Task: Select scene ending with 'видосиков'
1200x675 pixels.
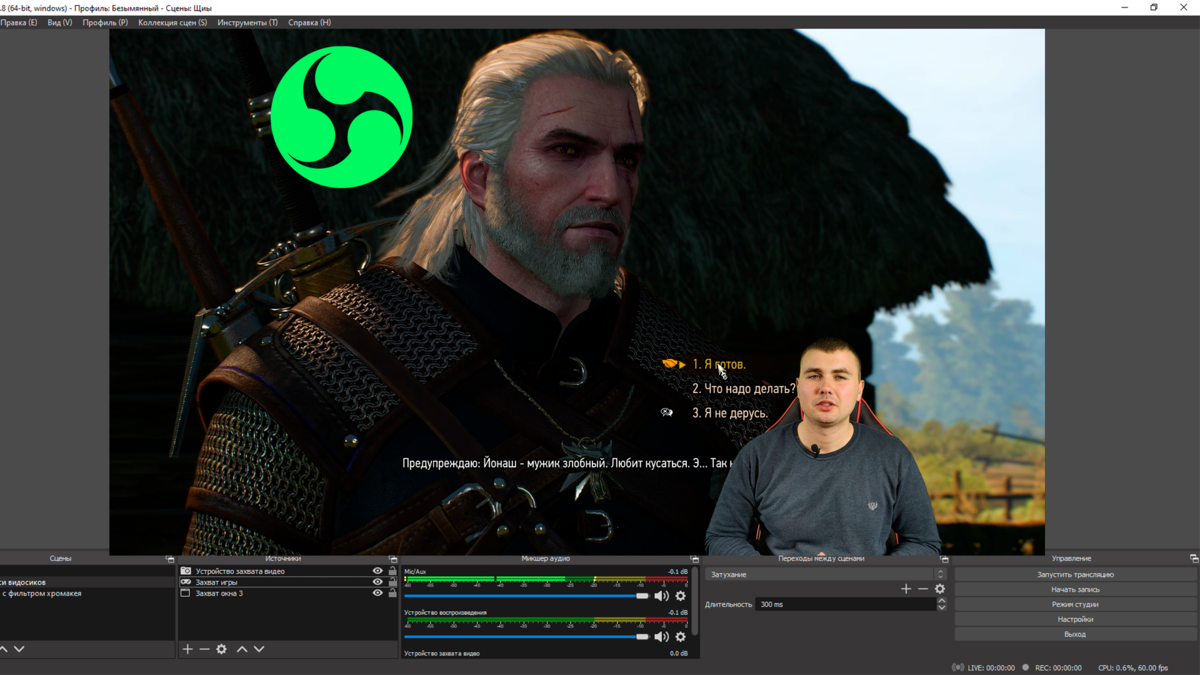Action: coord(87,582)
